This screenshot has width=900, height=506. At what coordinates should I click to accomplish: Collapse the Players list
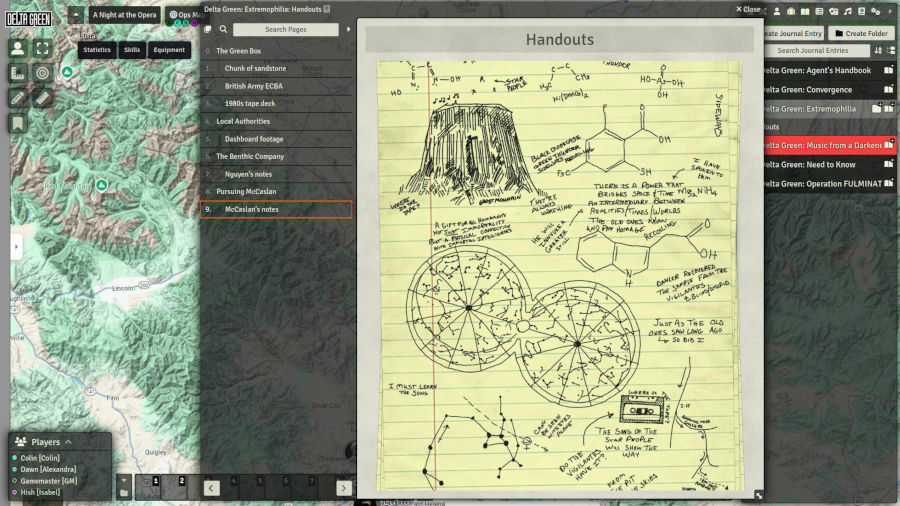point(68,442)
